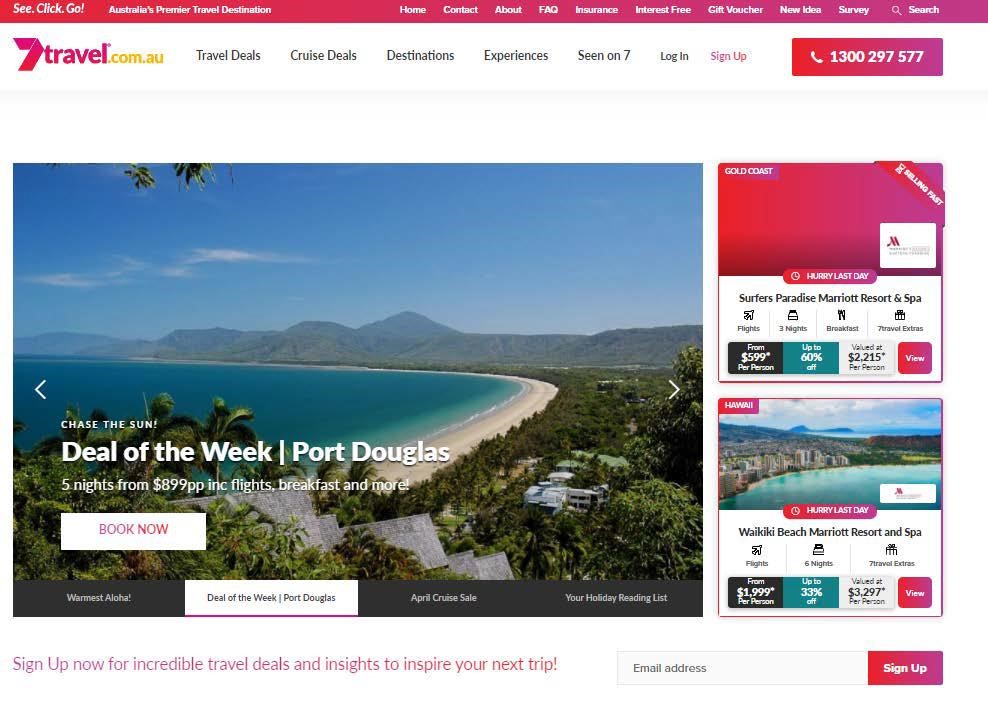View the Waikiki Beach Marriott deal
Viewport: 988px width, 703px height.
pos(914,593)
